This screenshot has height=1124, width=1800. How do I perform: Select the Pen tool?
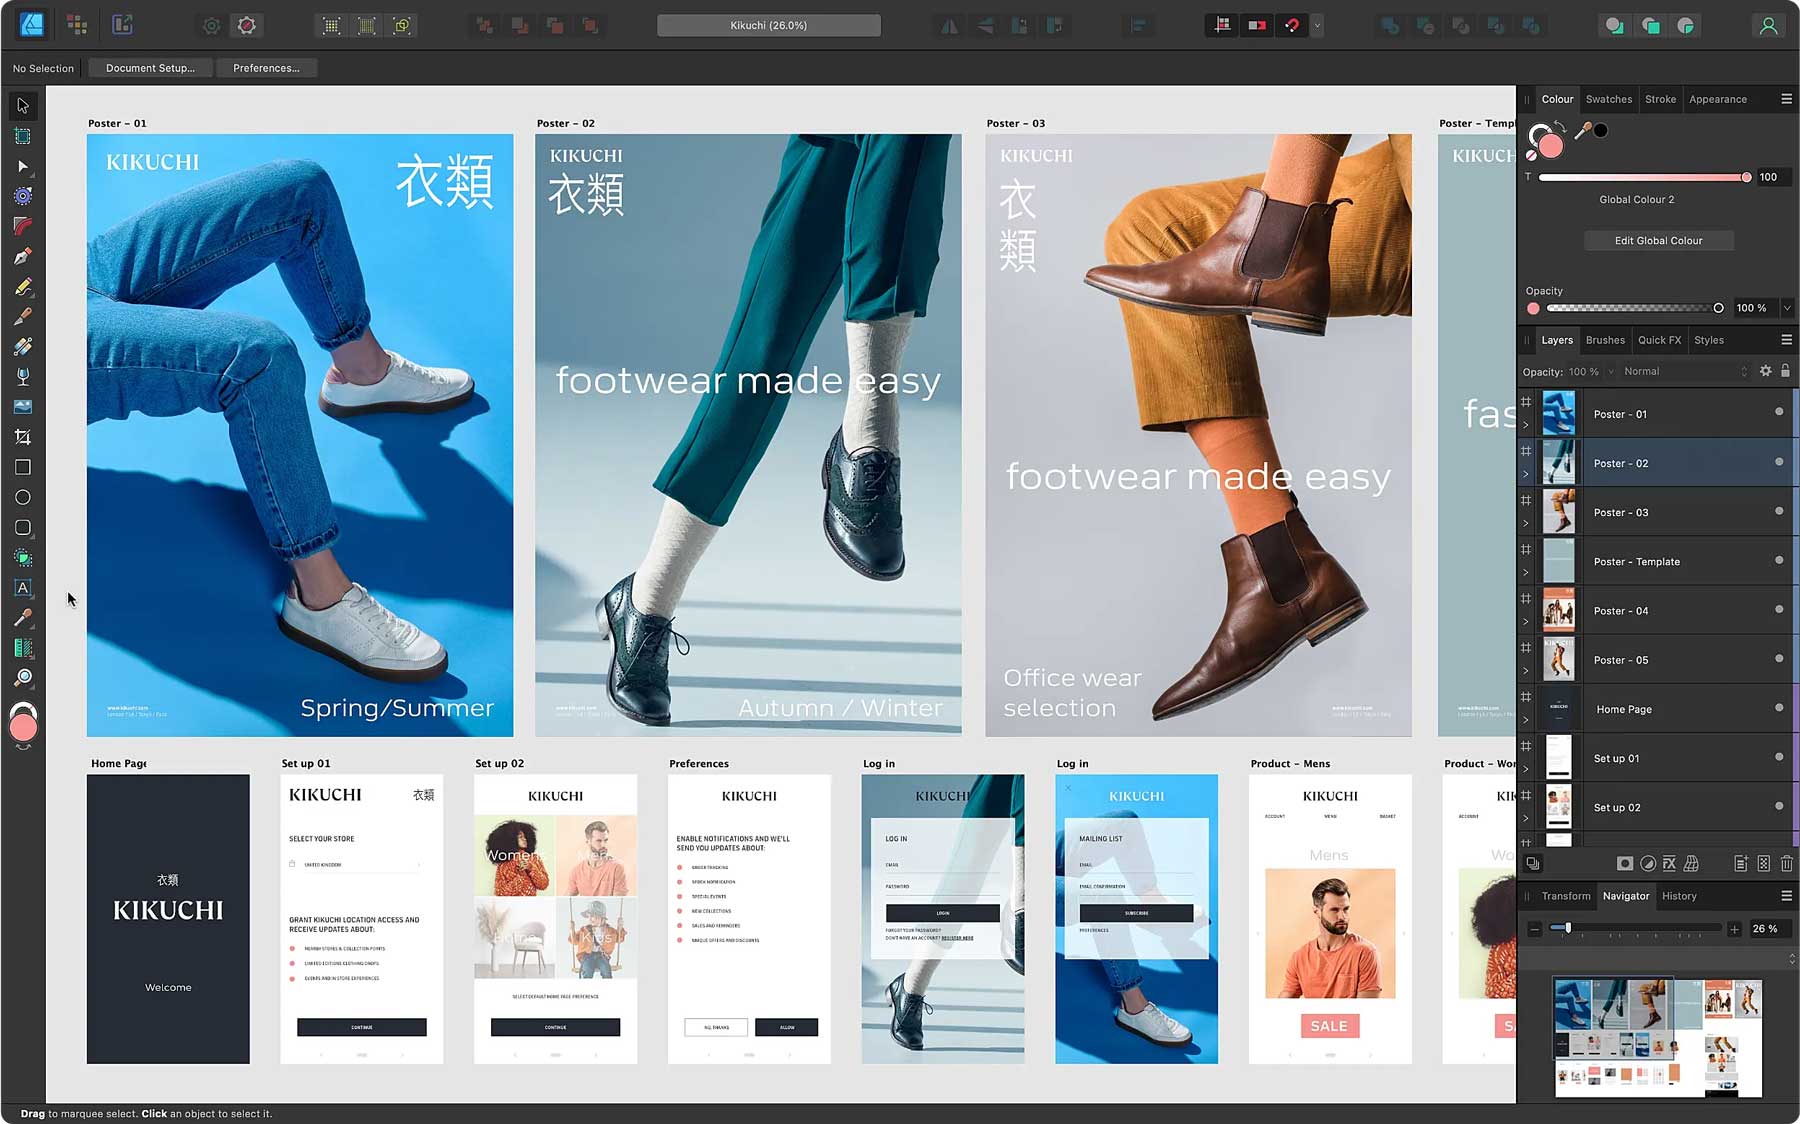(23, 256)
